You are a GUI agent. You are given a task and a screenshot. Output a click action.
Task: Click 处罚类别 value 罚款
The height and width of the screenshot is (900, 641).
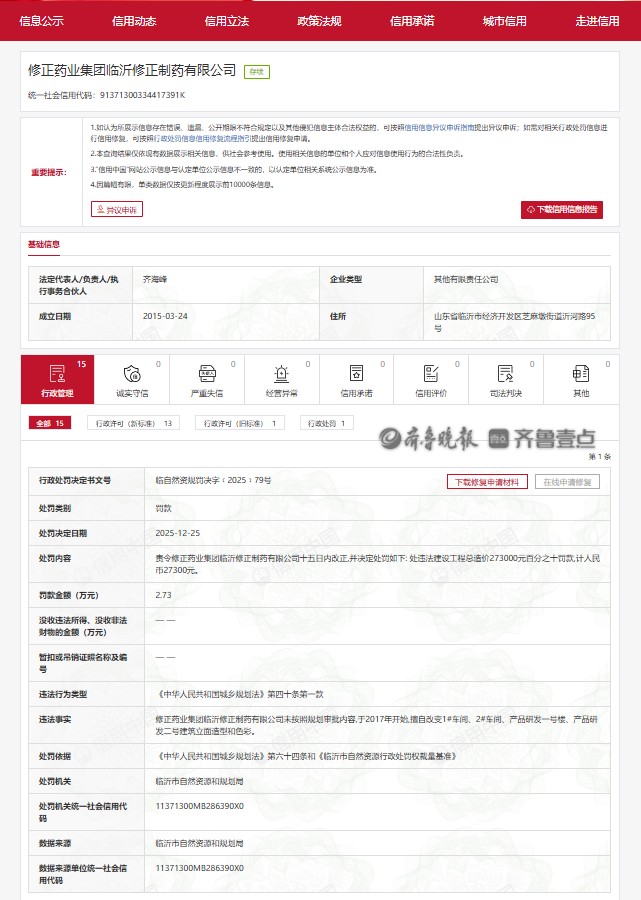tap(163, 508)
